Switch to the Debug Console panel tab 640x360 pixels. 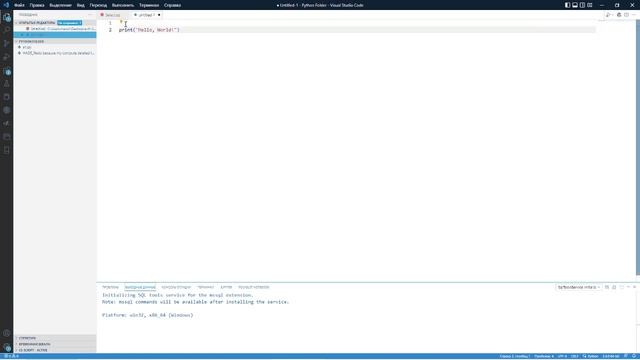[176, 287]
